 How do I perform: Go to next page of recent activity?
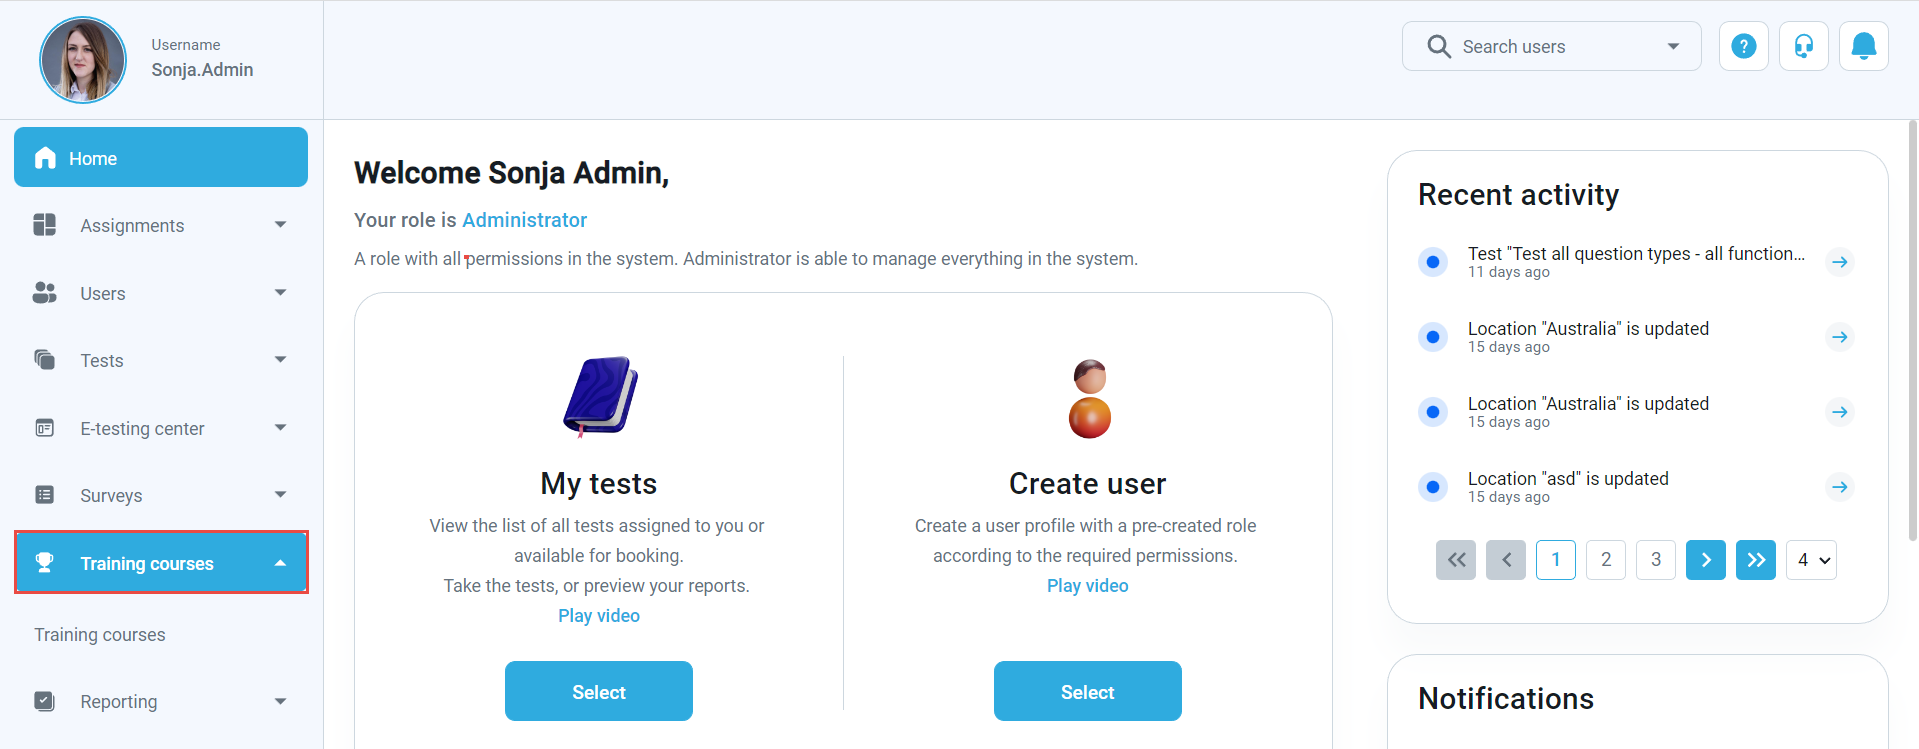click(x=1705, y=560)
